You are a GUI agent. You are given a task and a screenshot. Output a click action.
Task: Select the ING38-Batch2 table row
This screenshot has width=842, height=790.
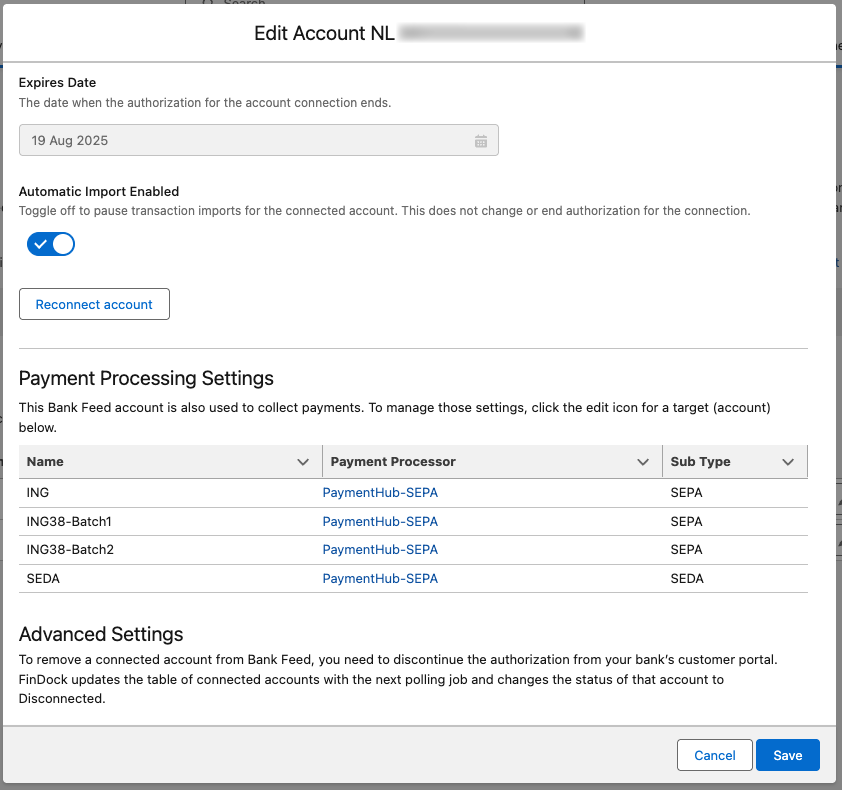[x=150, y=549]
